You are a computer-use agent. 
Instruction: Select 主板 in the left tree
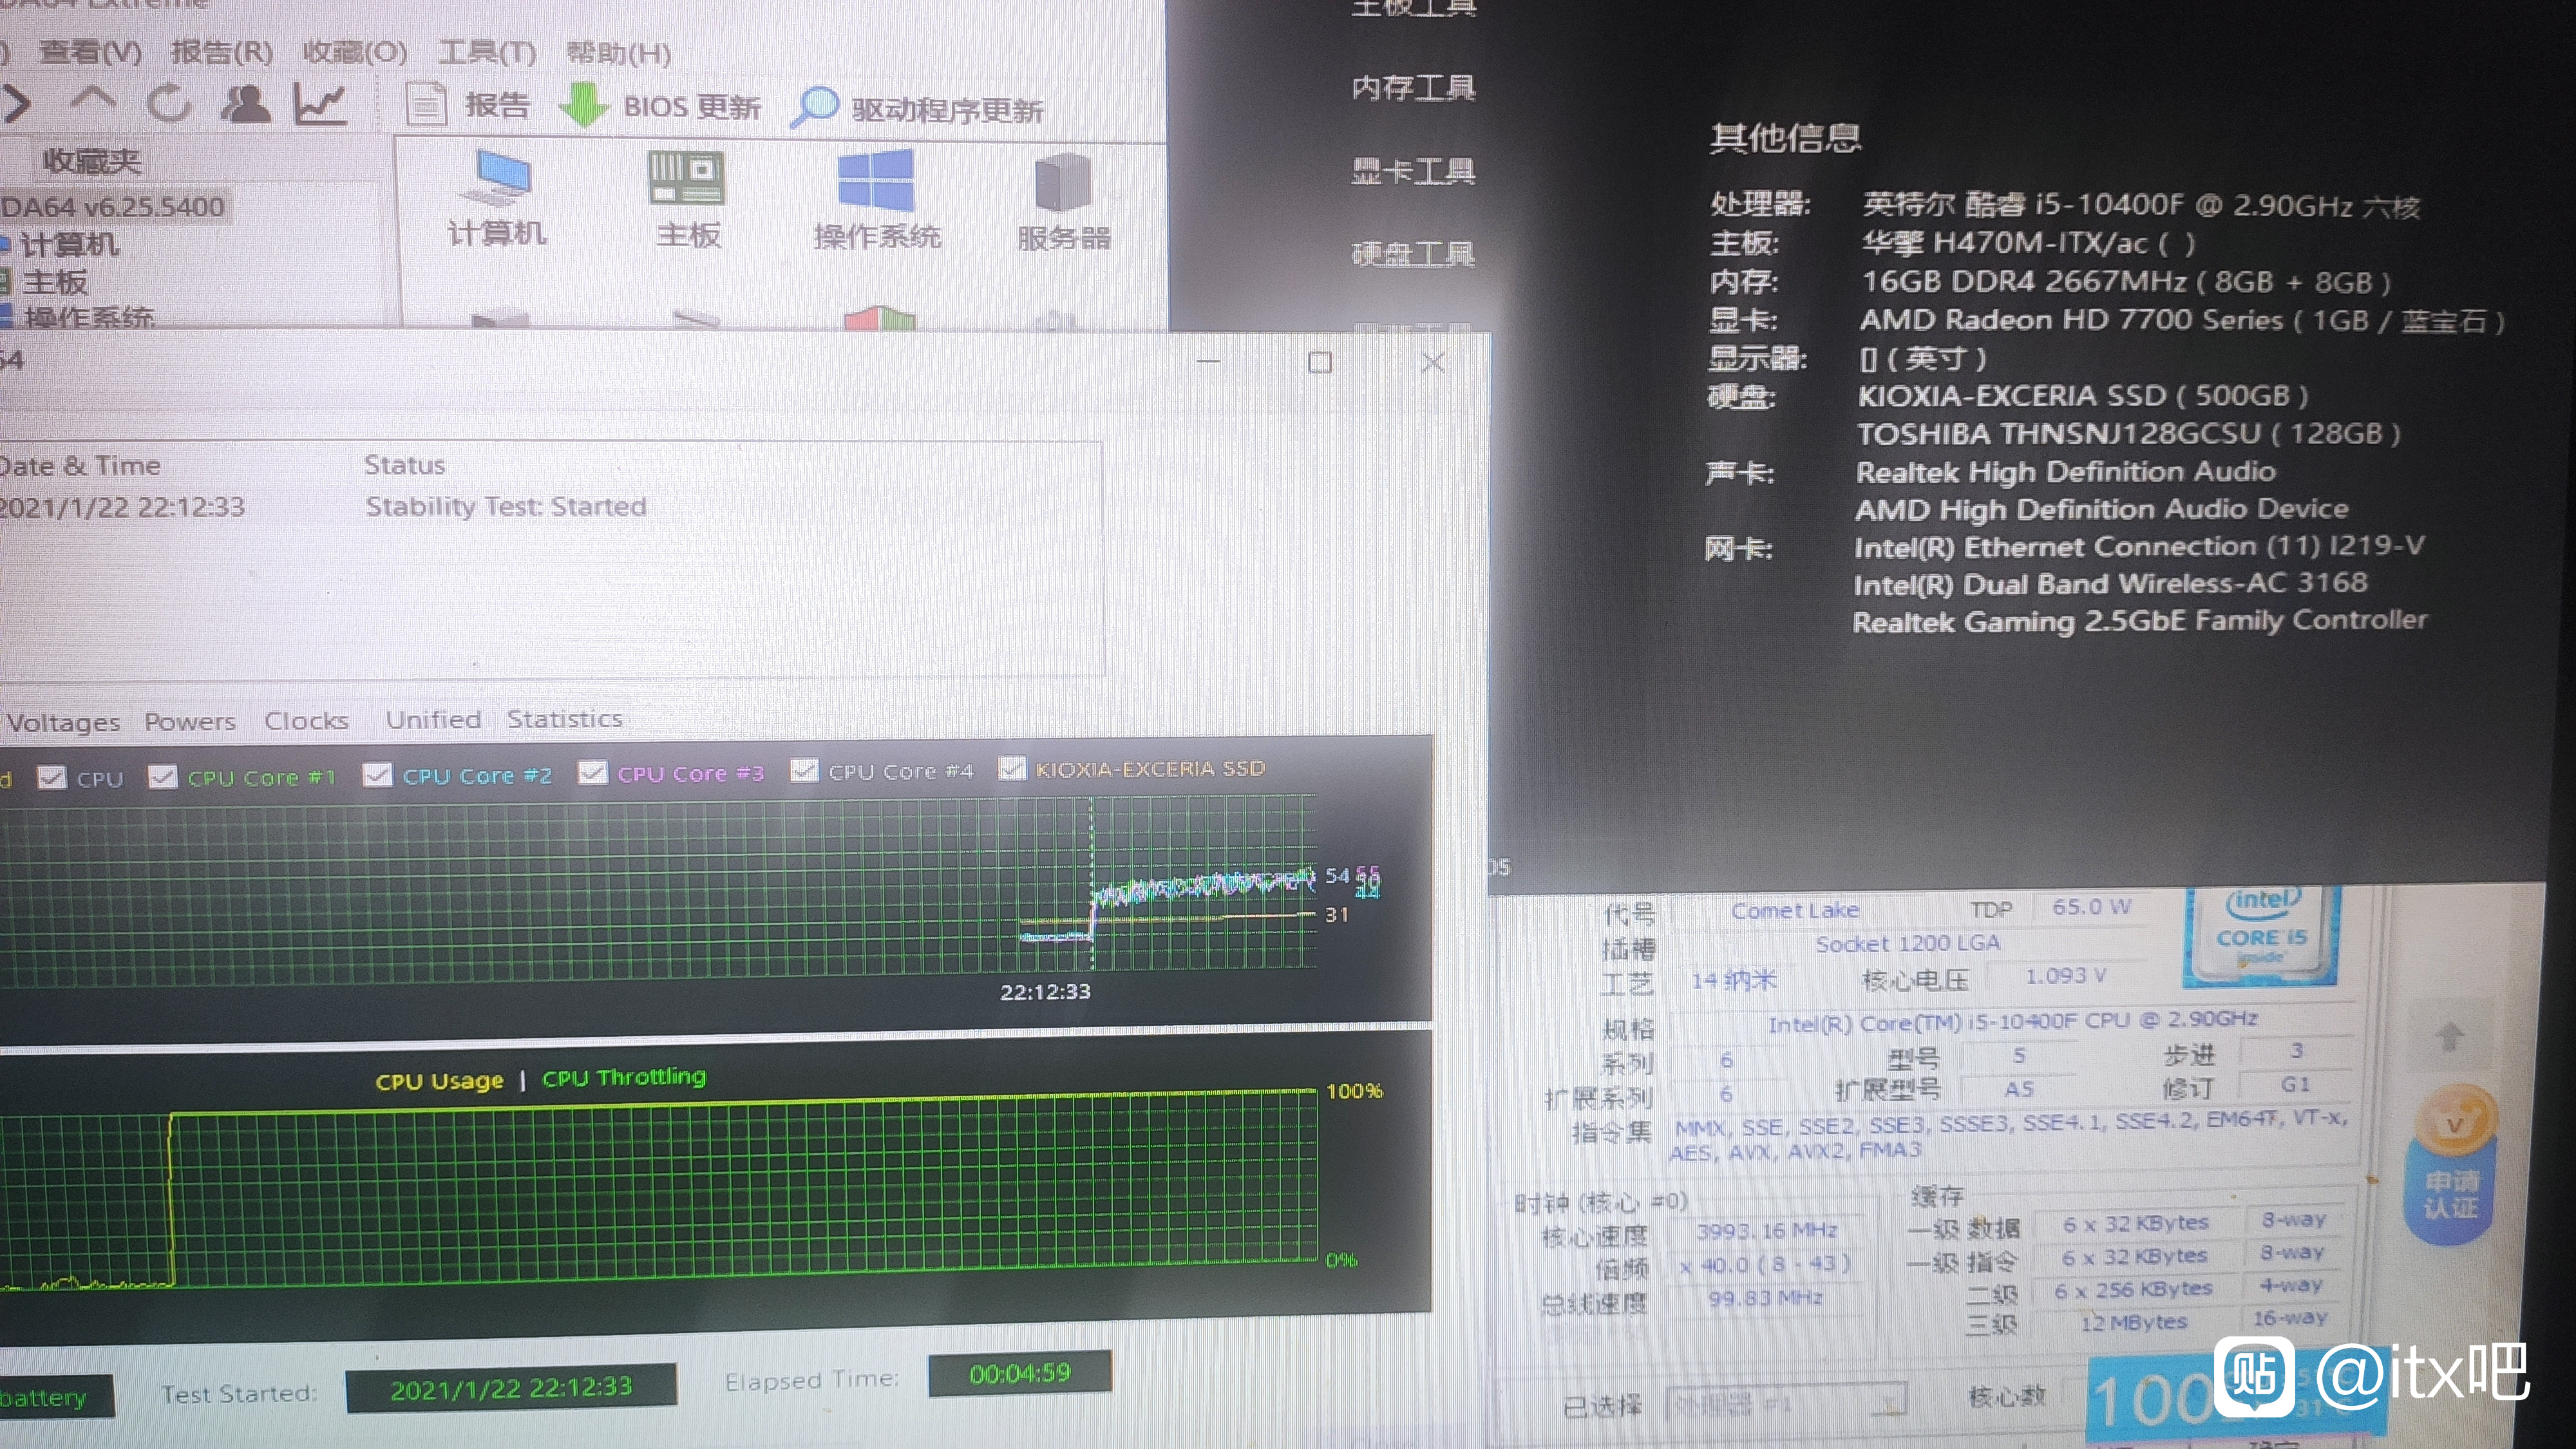pos(55,282)
